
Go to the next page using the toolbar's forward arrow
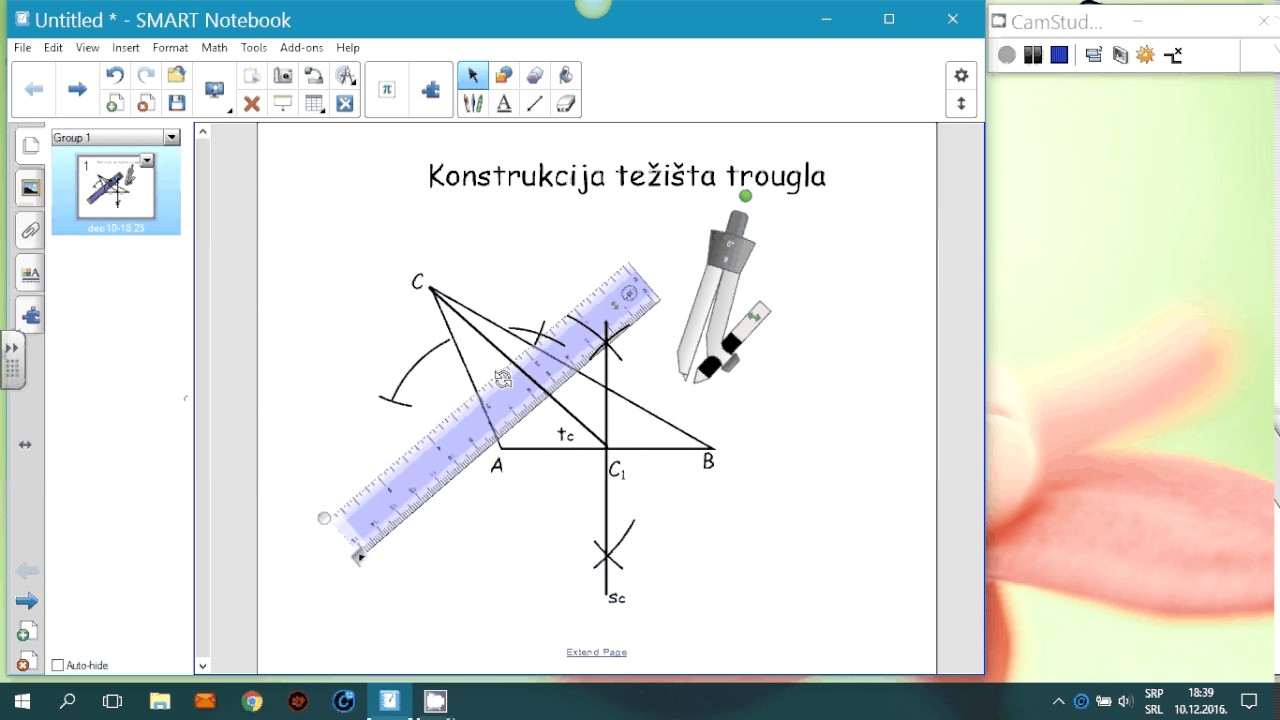77,89
